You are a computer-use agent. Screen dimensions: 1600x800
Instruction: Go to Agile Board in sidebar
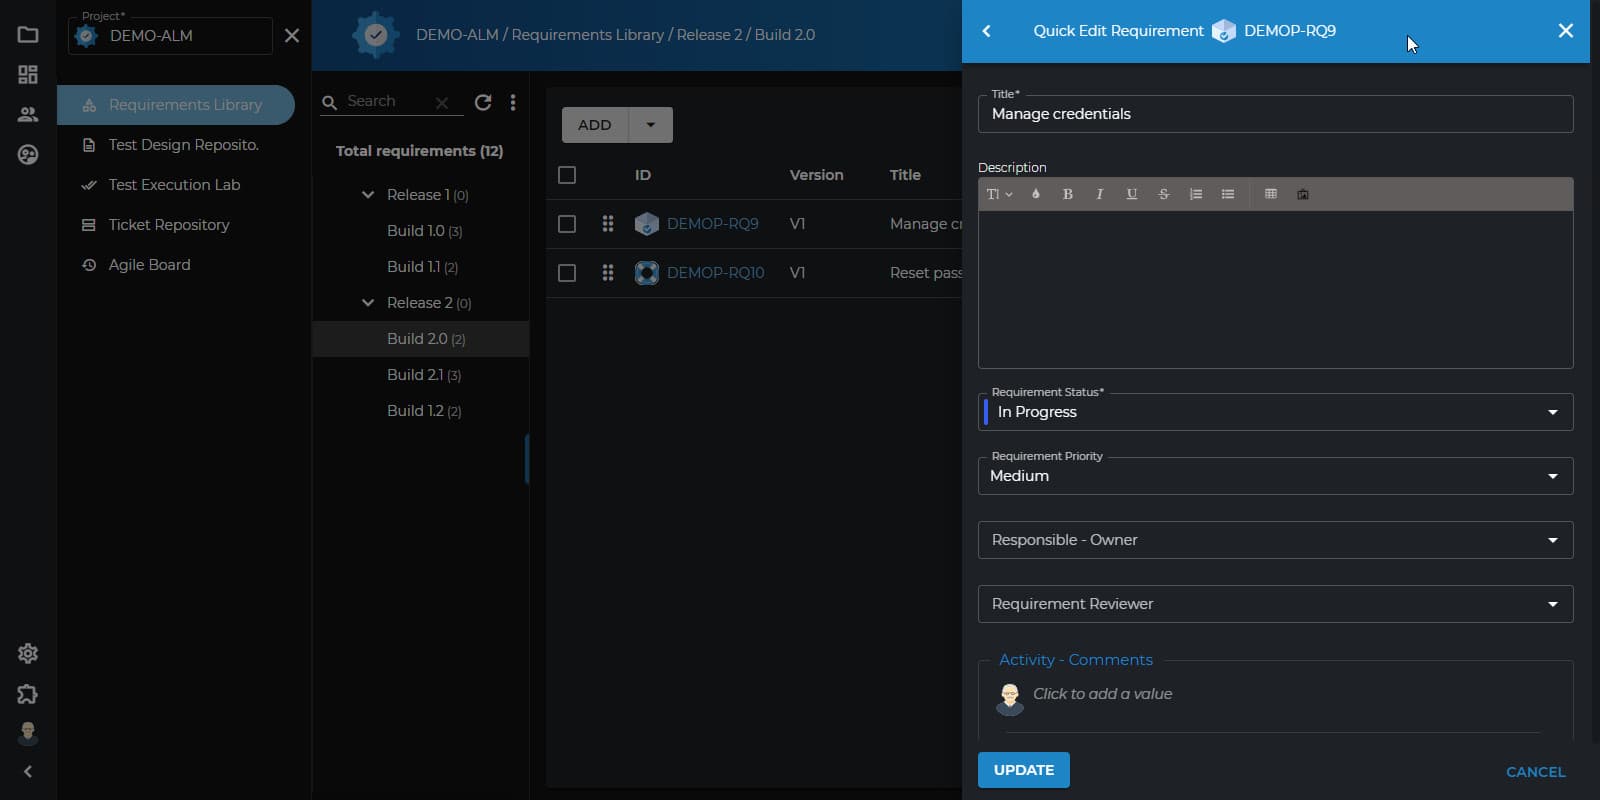click(150, 265)
